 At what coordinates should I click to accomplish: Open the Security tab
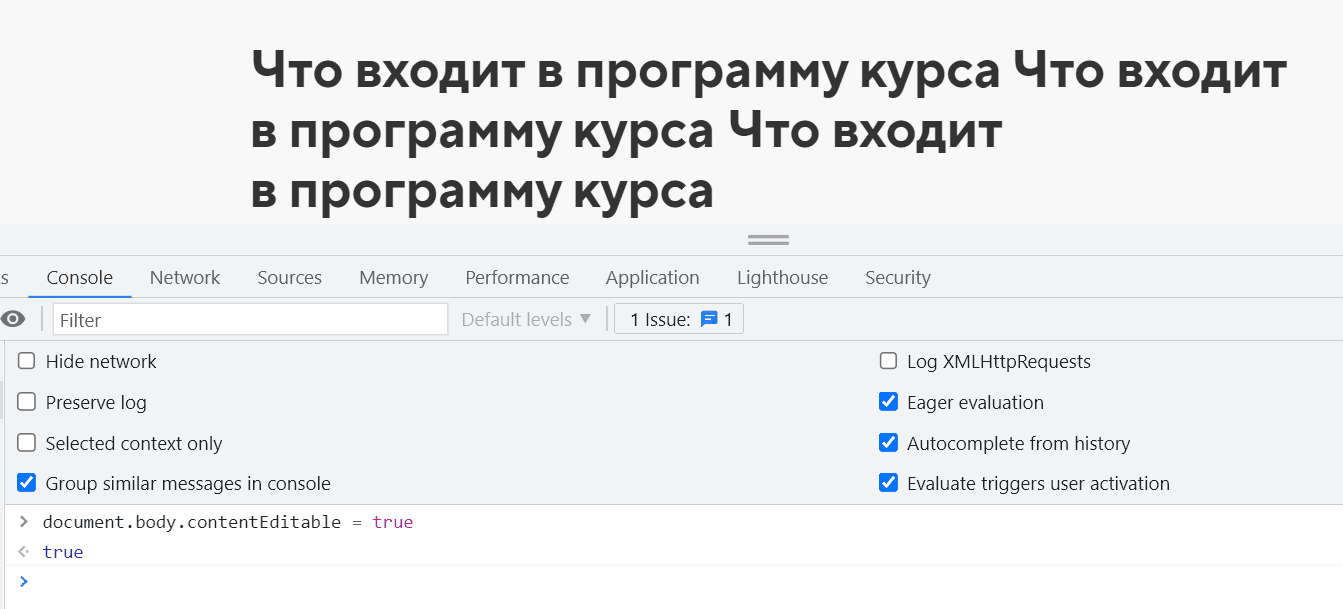point(898,278)
